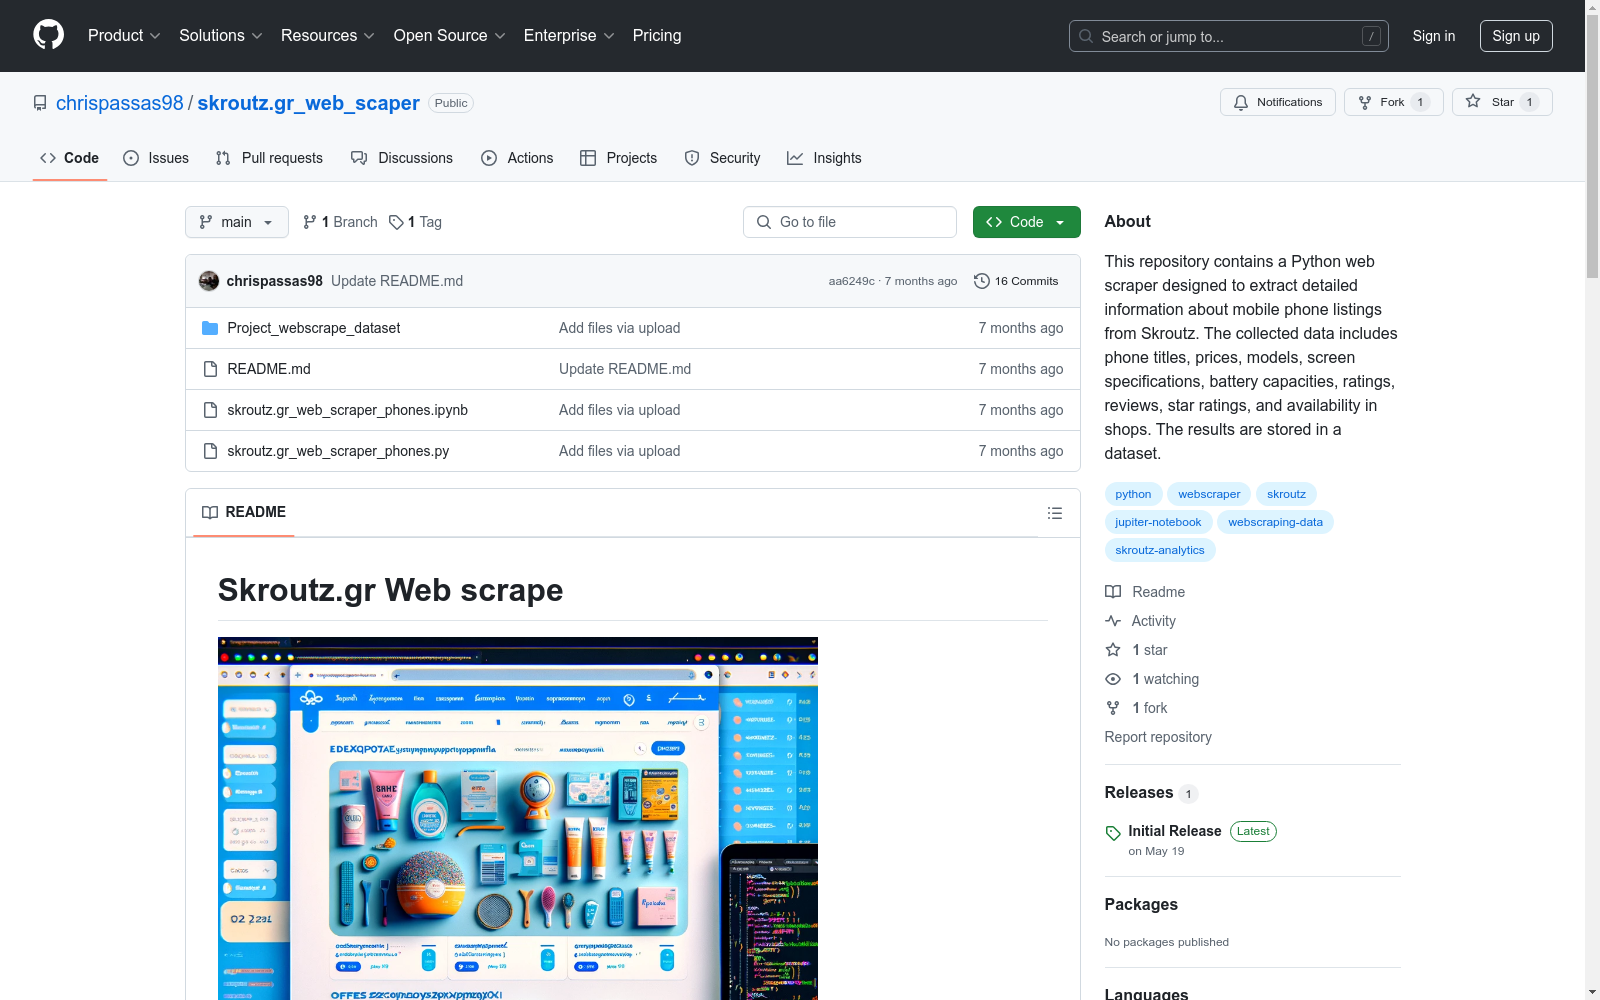This screenshot has height=1000, width=1600.
Task: Expand the Product menu
Action: (124, 35)
